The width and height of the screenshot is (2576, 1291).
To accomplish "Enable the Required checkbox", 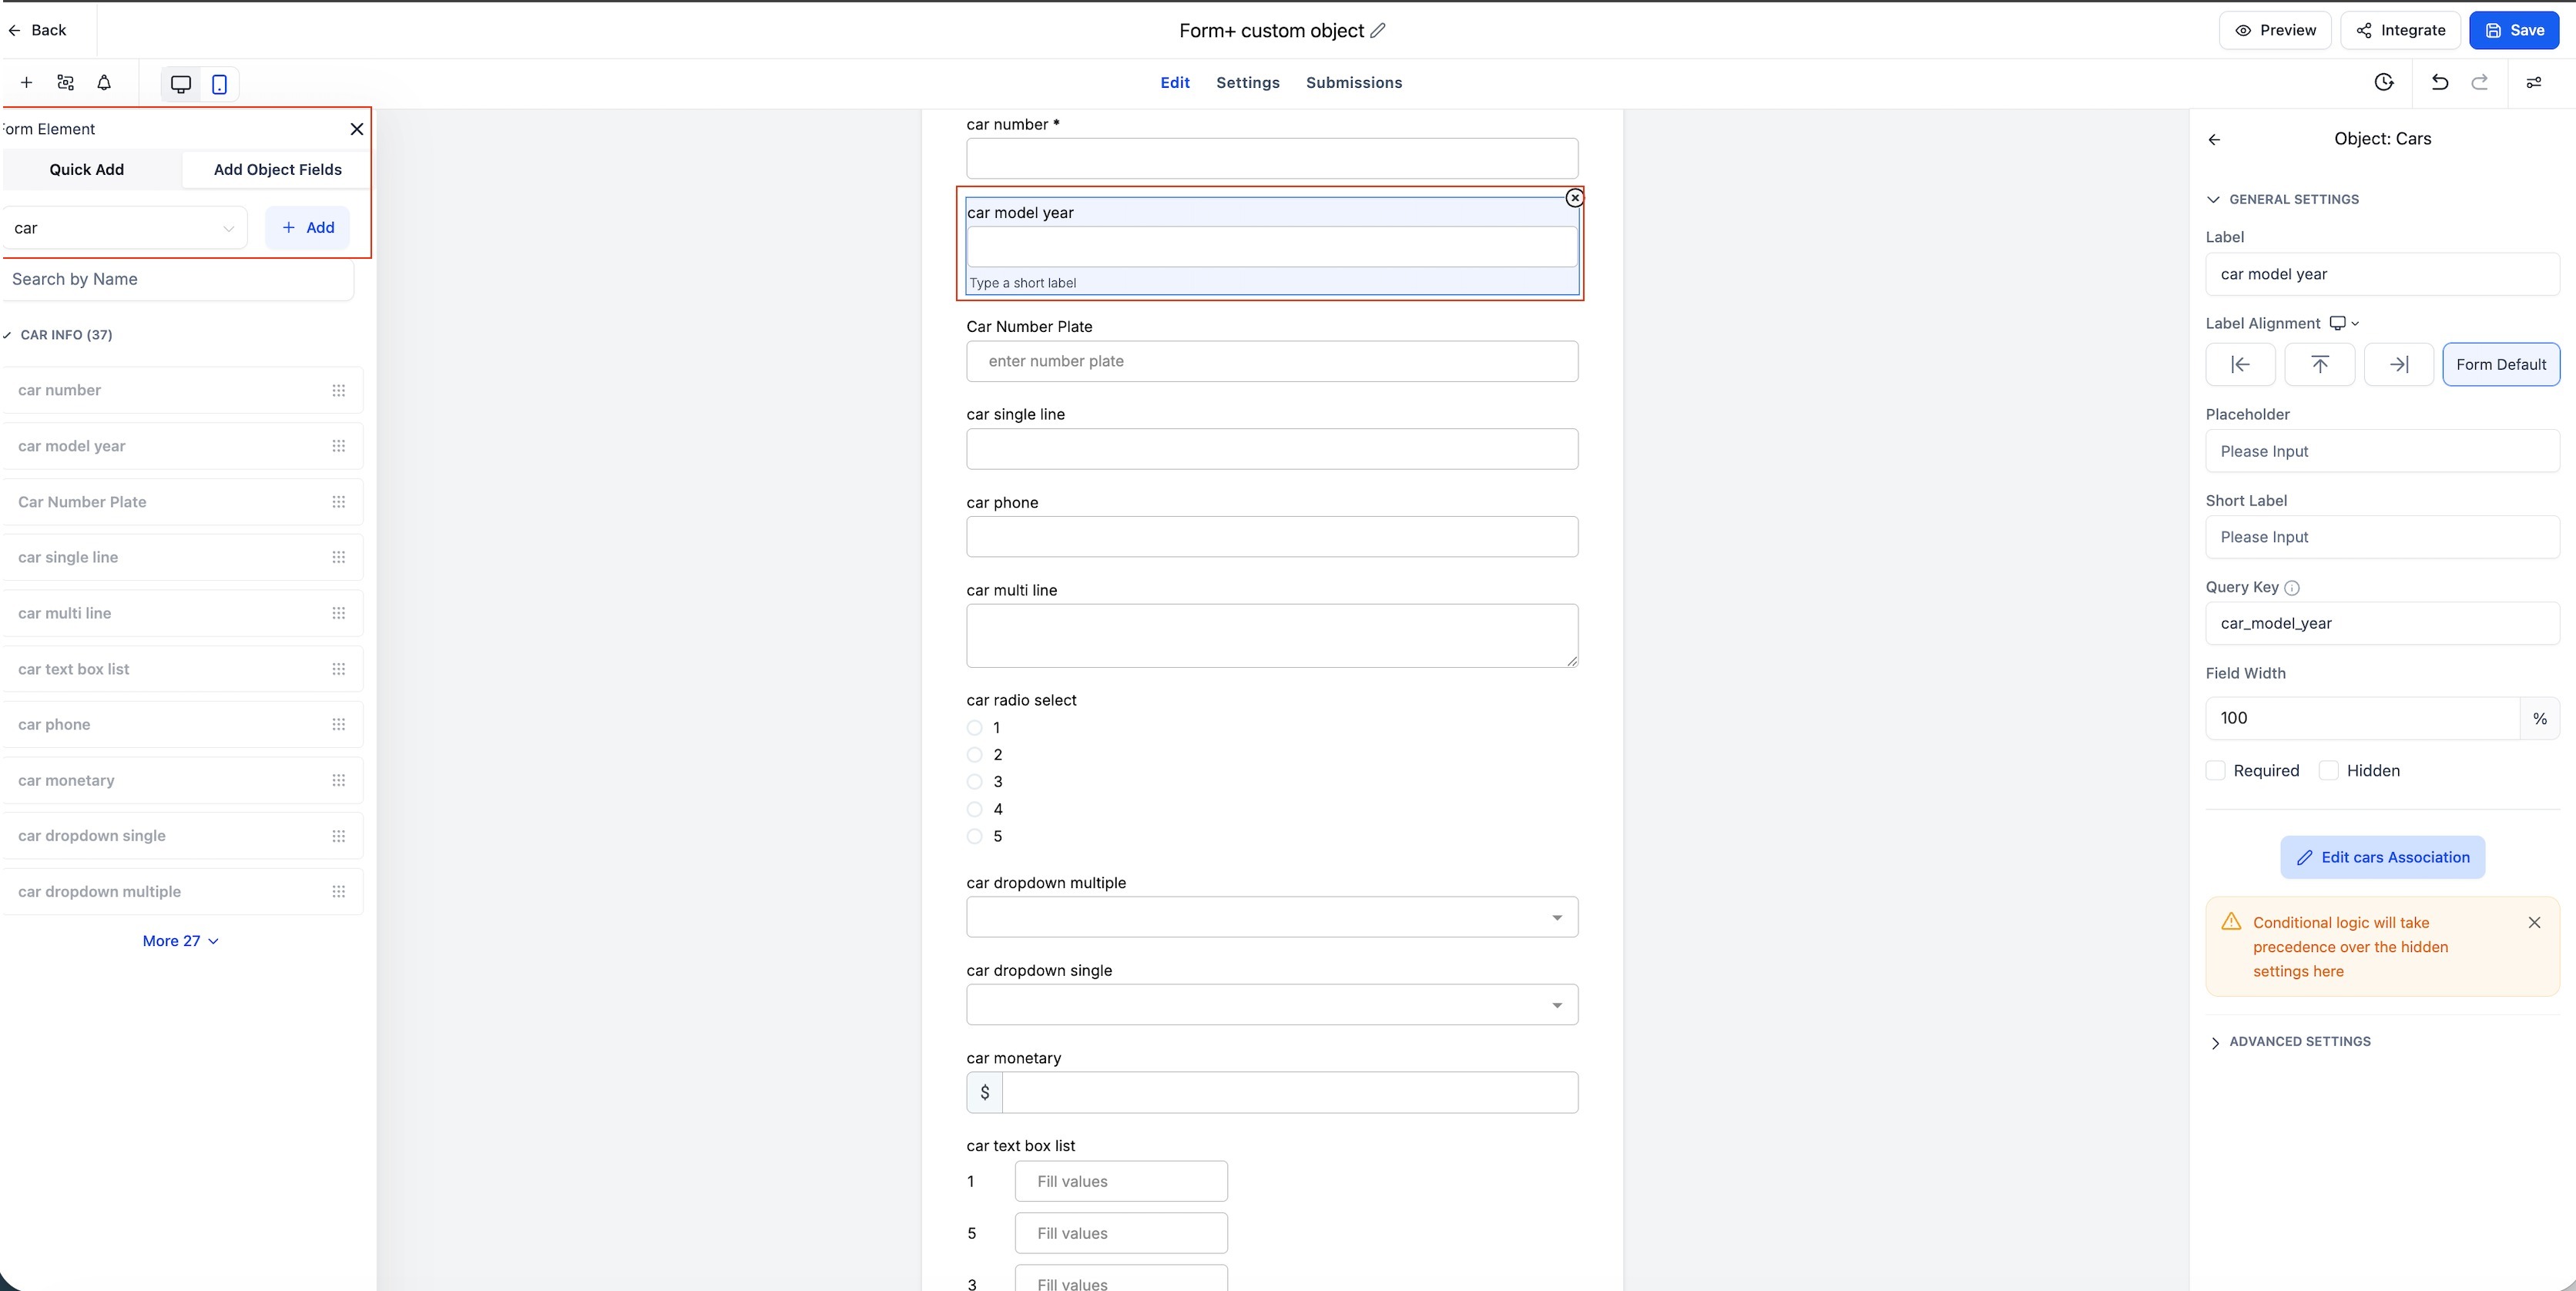I will click(2216, 770).
